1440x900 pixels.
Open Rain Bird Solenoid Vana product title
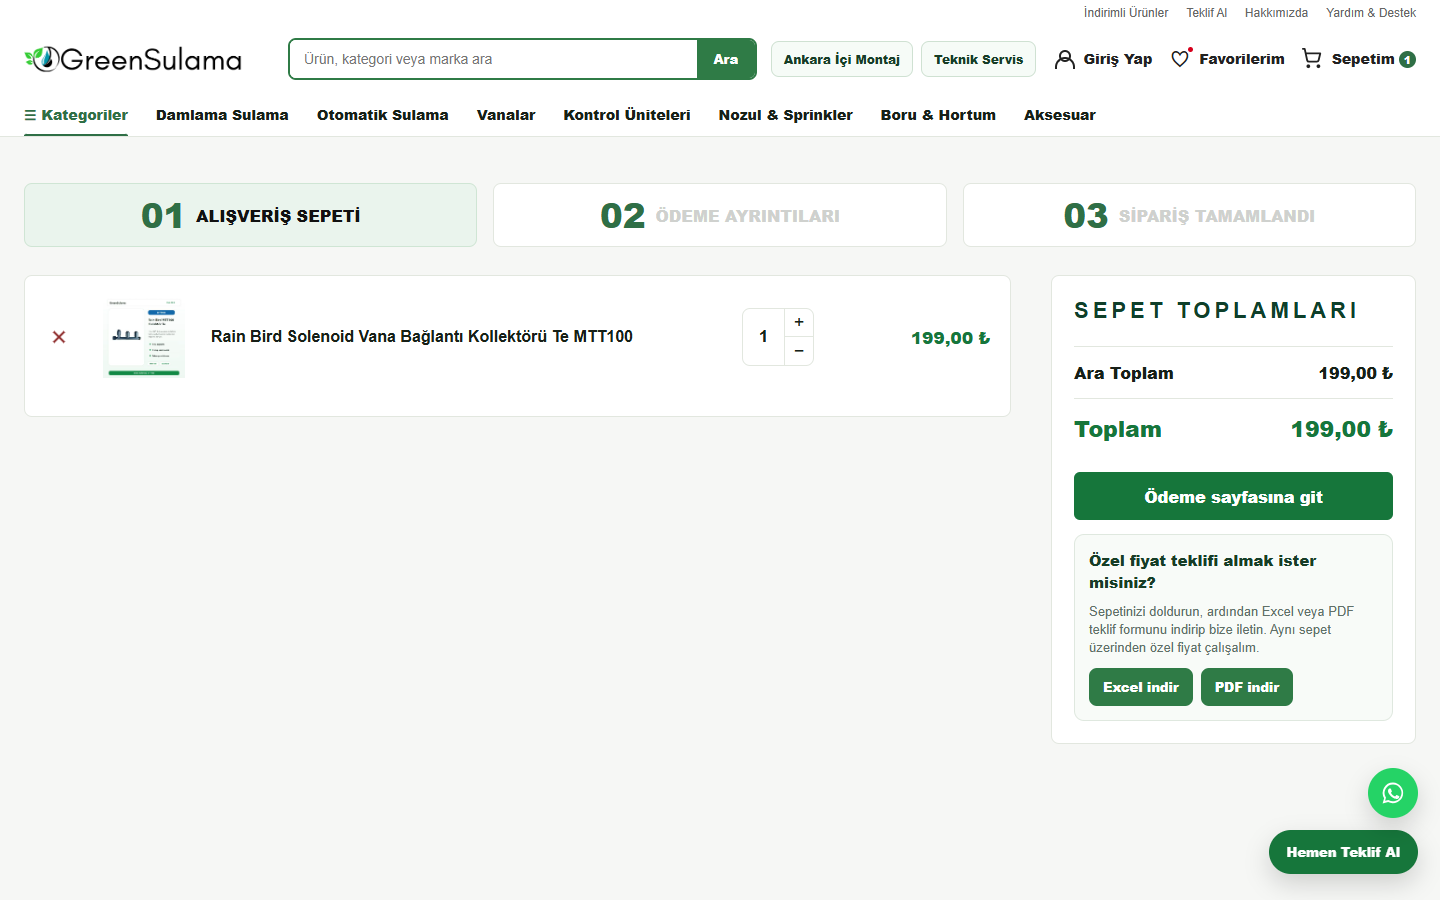click(422, 337)
